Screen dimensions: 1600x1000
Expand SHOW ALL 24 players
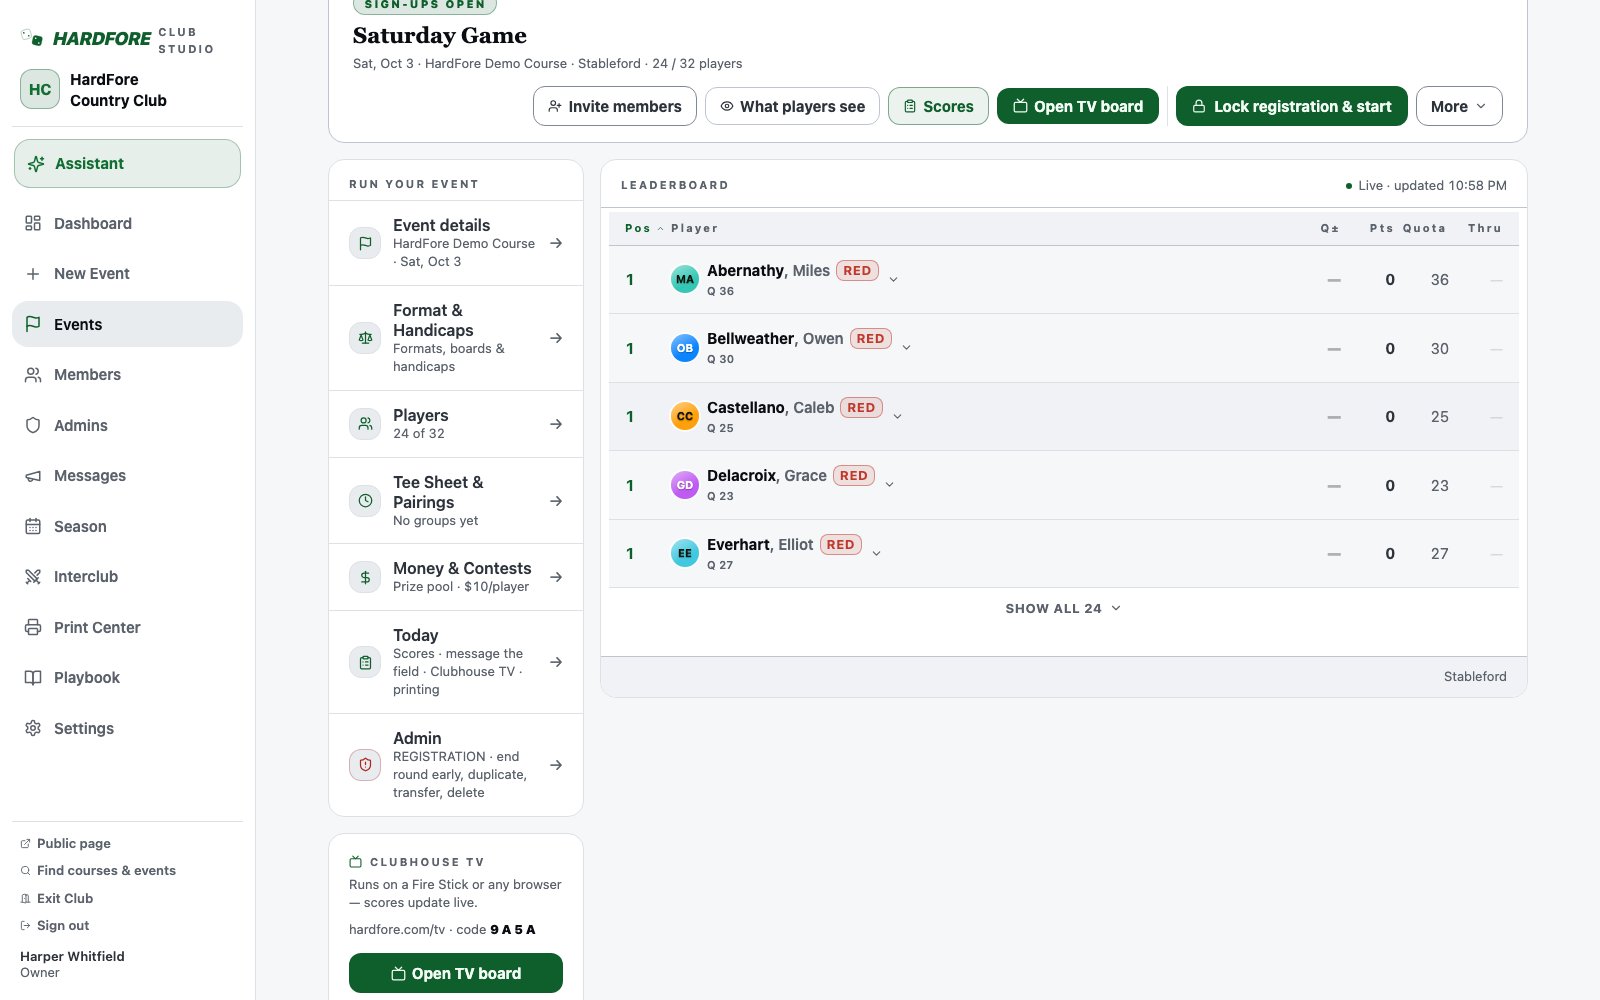1063,608
